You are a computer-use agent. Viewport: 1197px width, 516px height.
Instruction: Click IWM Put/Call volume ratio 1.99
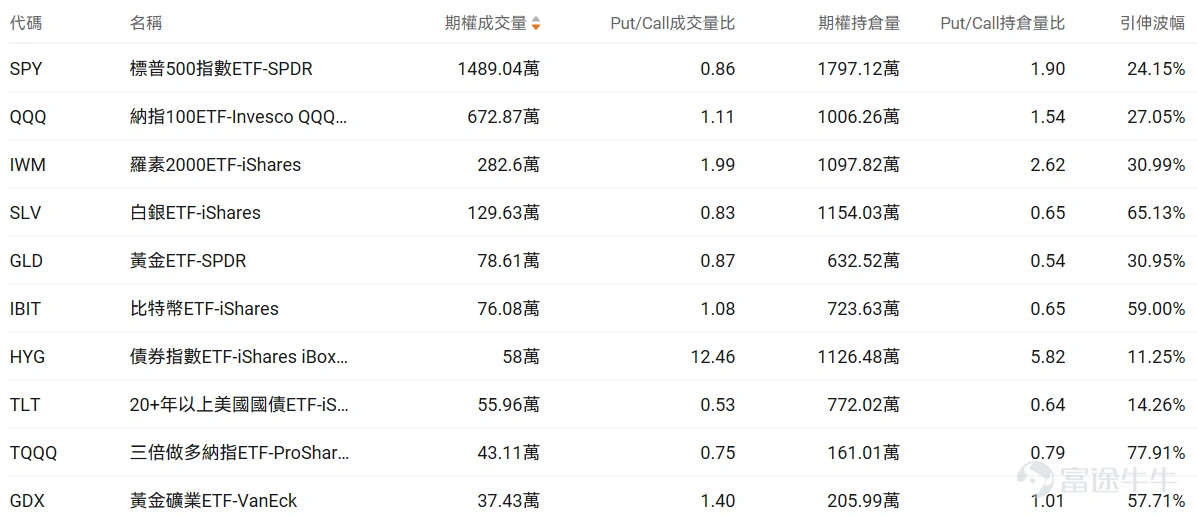coord(718,165)
